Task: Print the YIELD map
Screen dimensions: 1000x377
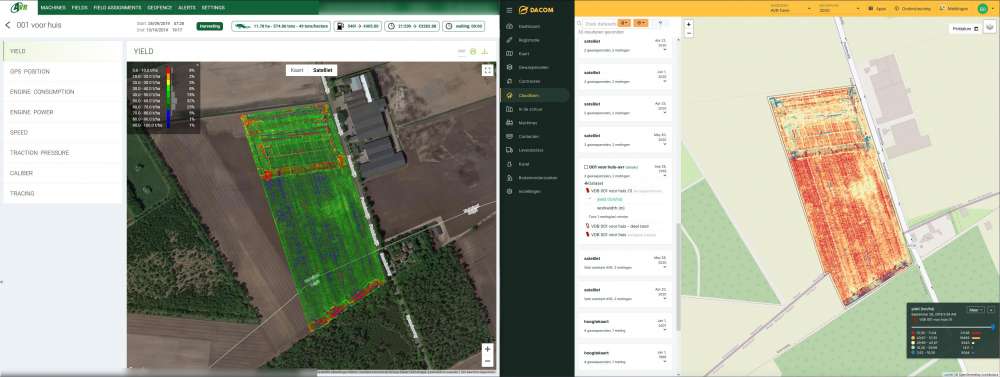Action: 473,52
